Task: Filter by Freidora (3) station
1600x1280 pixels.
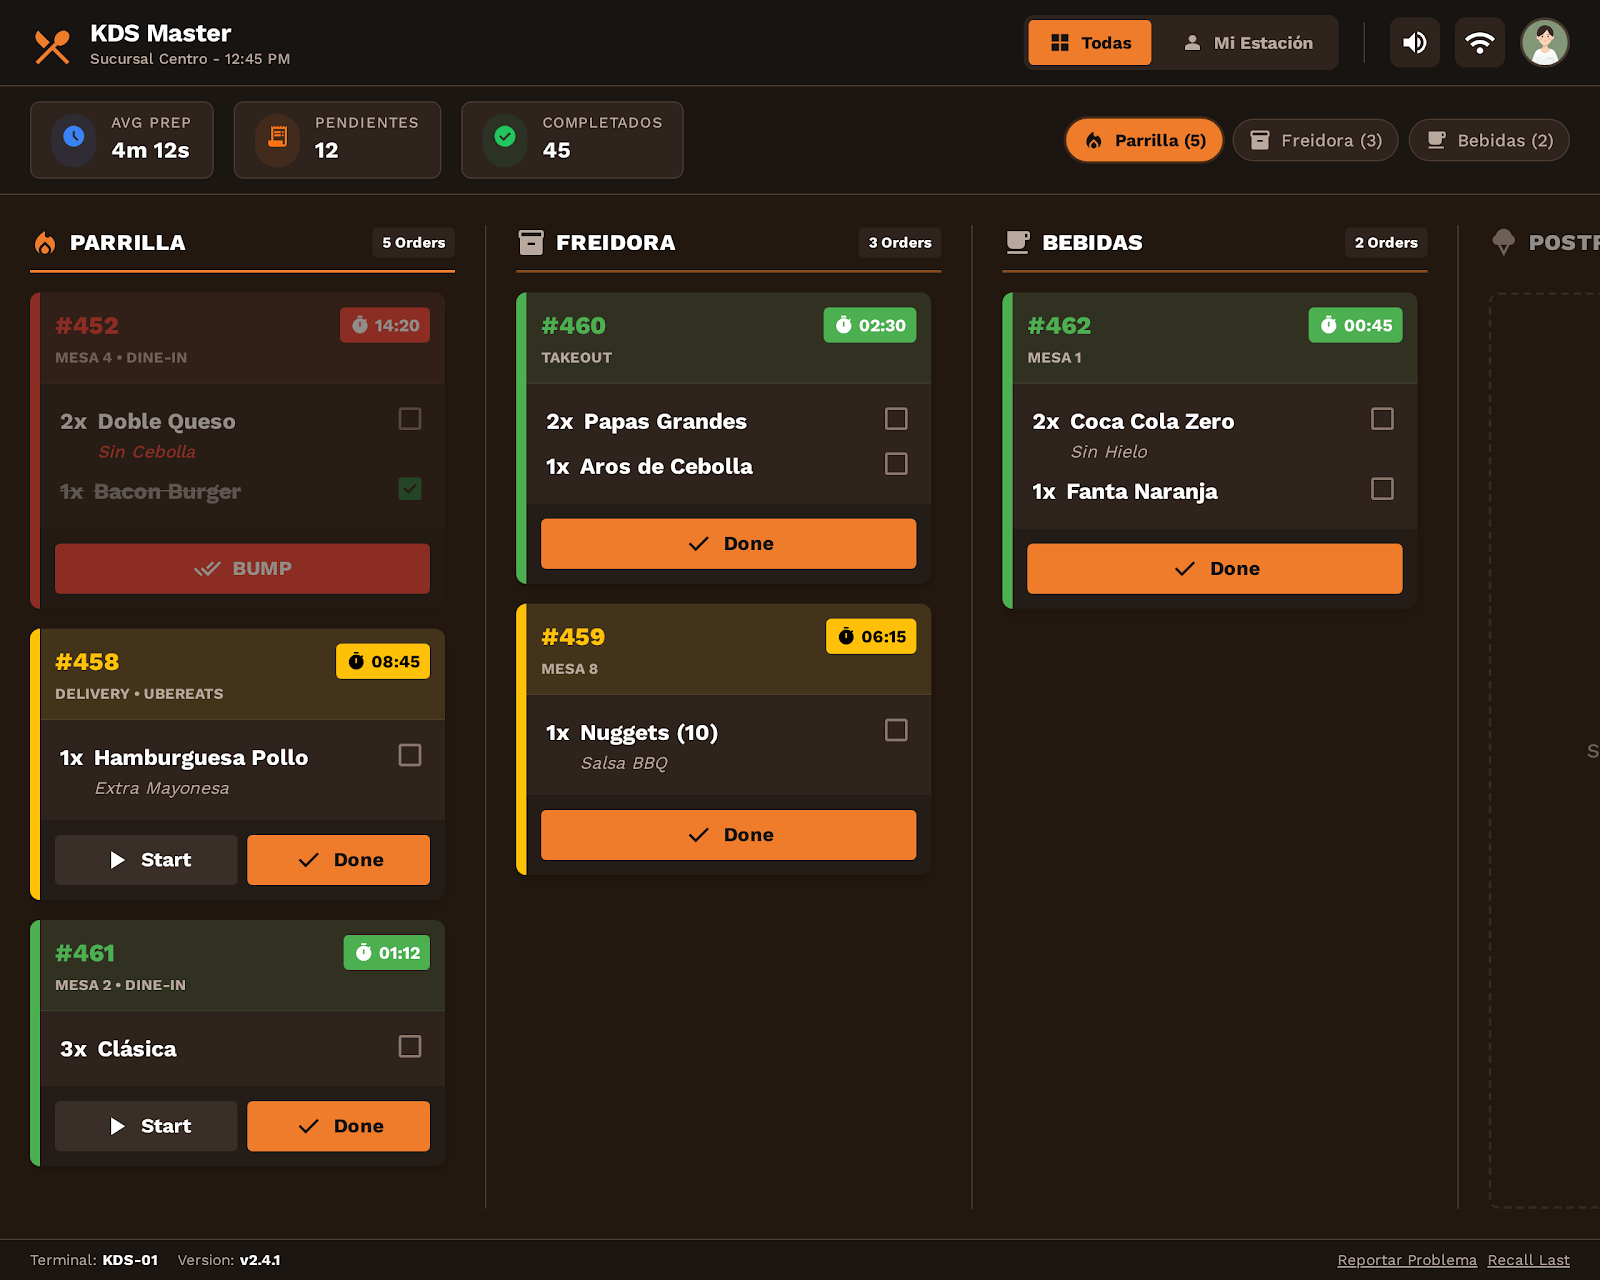Action: click(x=1315, y=141)
